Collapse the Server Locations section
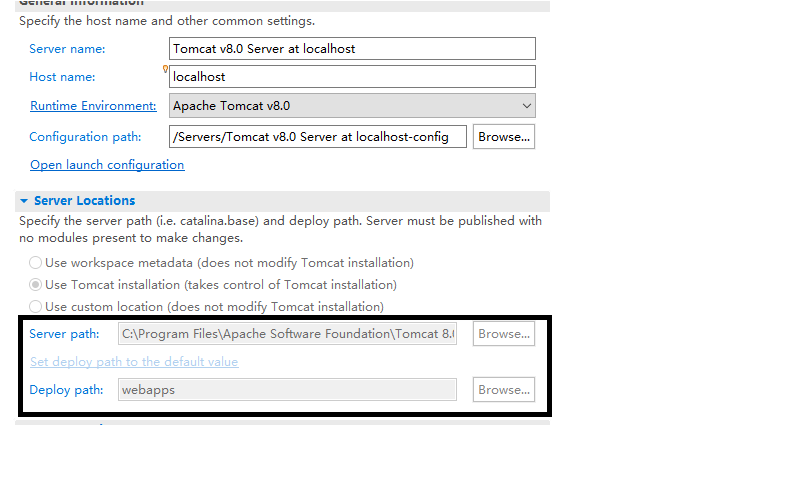Viewport: 801px width, 502px height. click(x=23, y=201)
